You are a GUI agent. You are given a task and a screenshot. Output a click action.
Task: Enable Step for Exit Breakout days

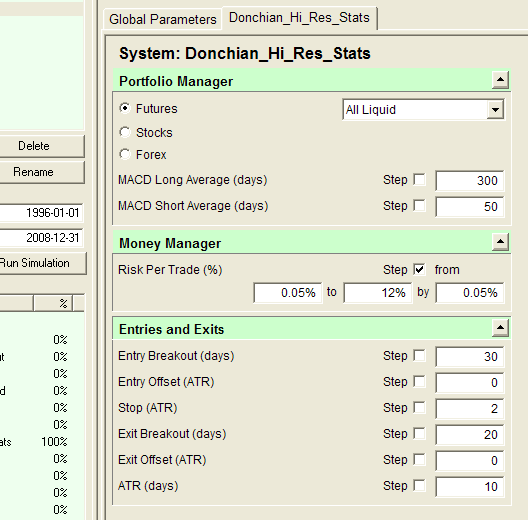point(419,433)
